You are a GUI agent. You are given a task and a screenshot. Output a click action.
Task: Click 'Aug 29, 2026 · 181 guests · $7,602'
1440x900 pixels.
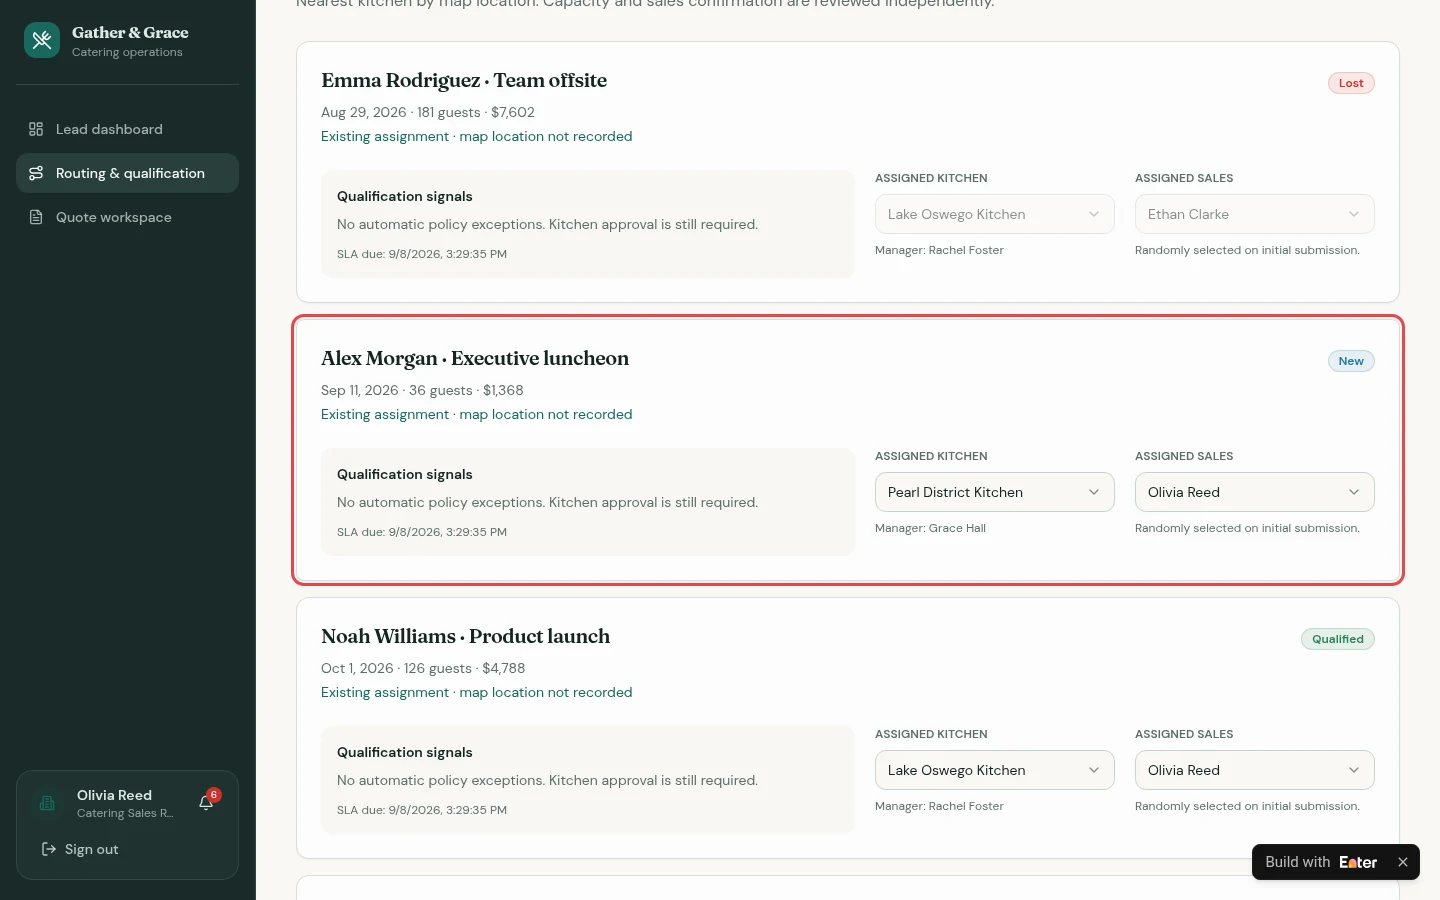tap(428, 112)
